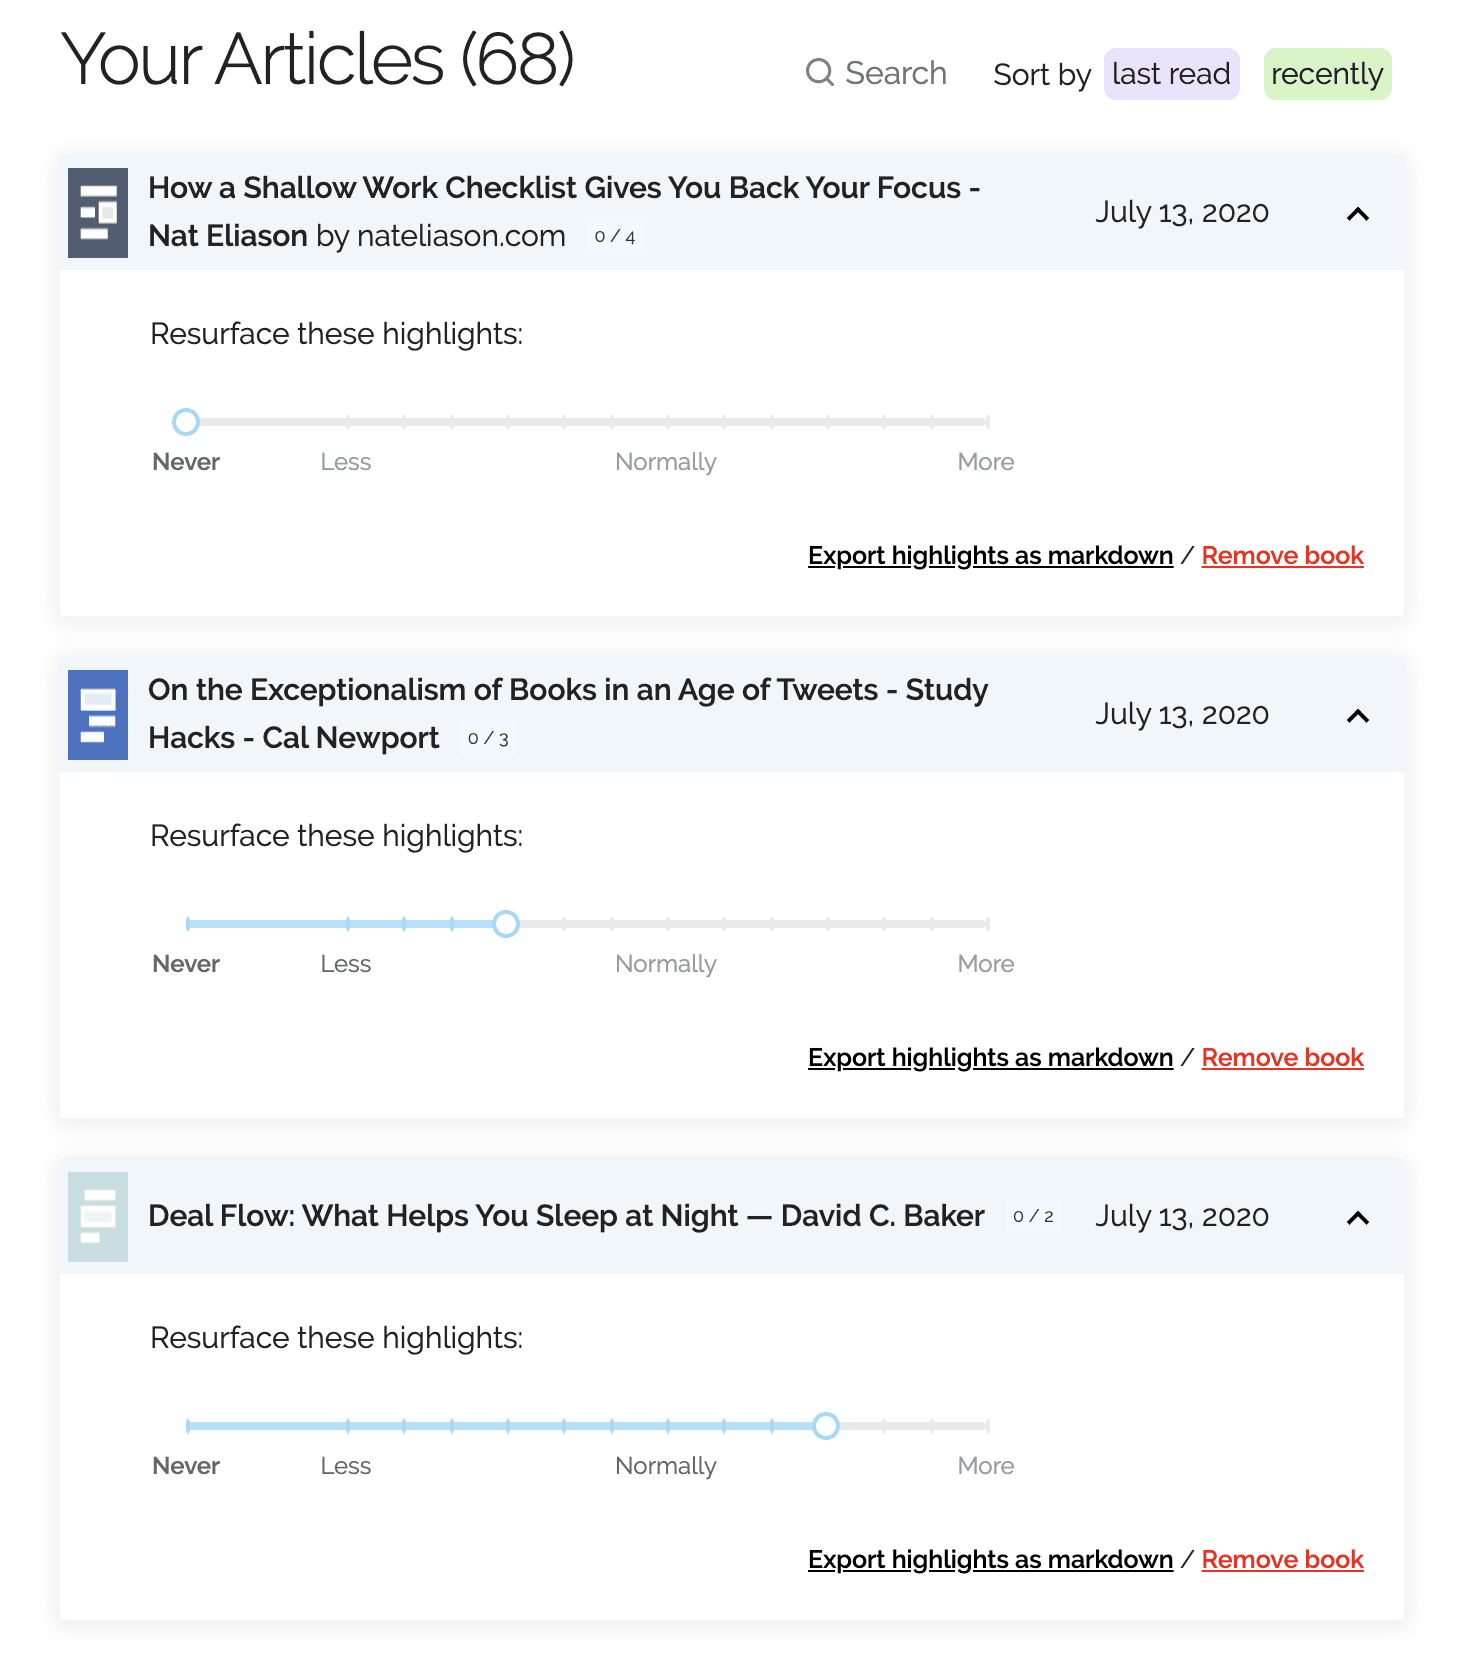Set the Shallow Work slider to Never
Screen dimensions: 1482x1658
[186, 422]
